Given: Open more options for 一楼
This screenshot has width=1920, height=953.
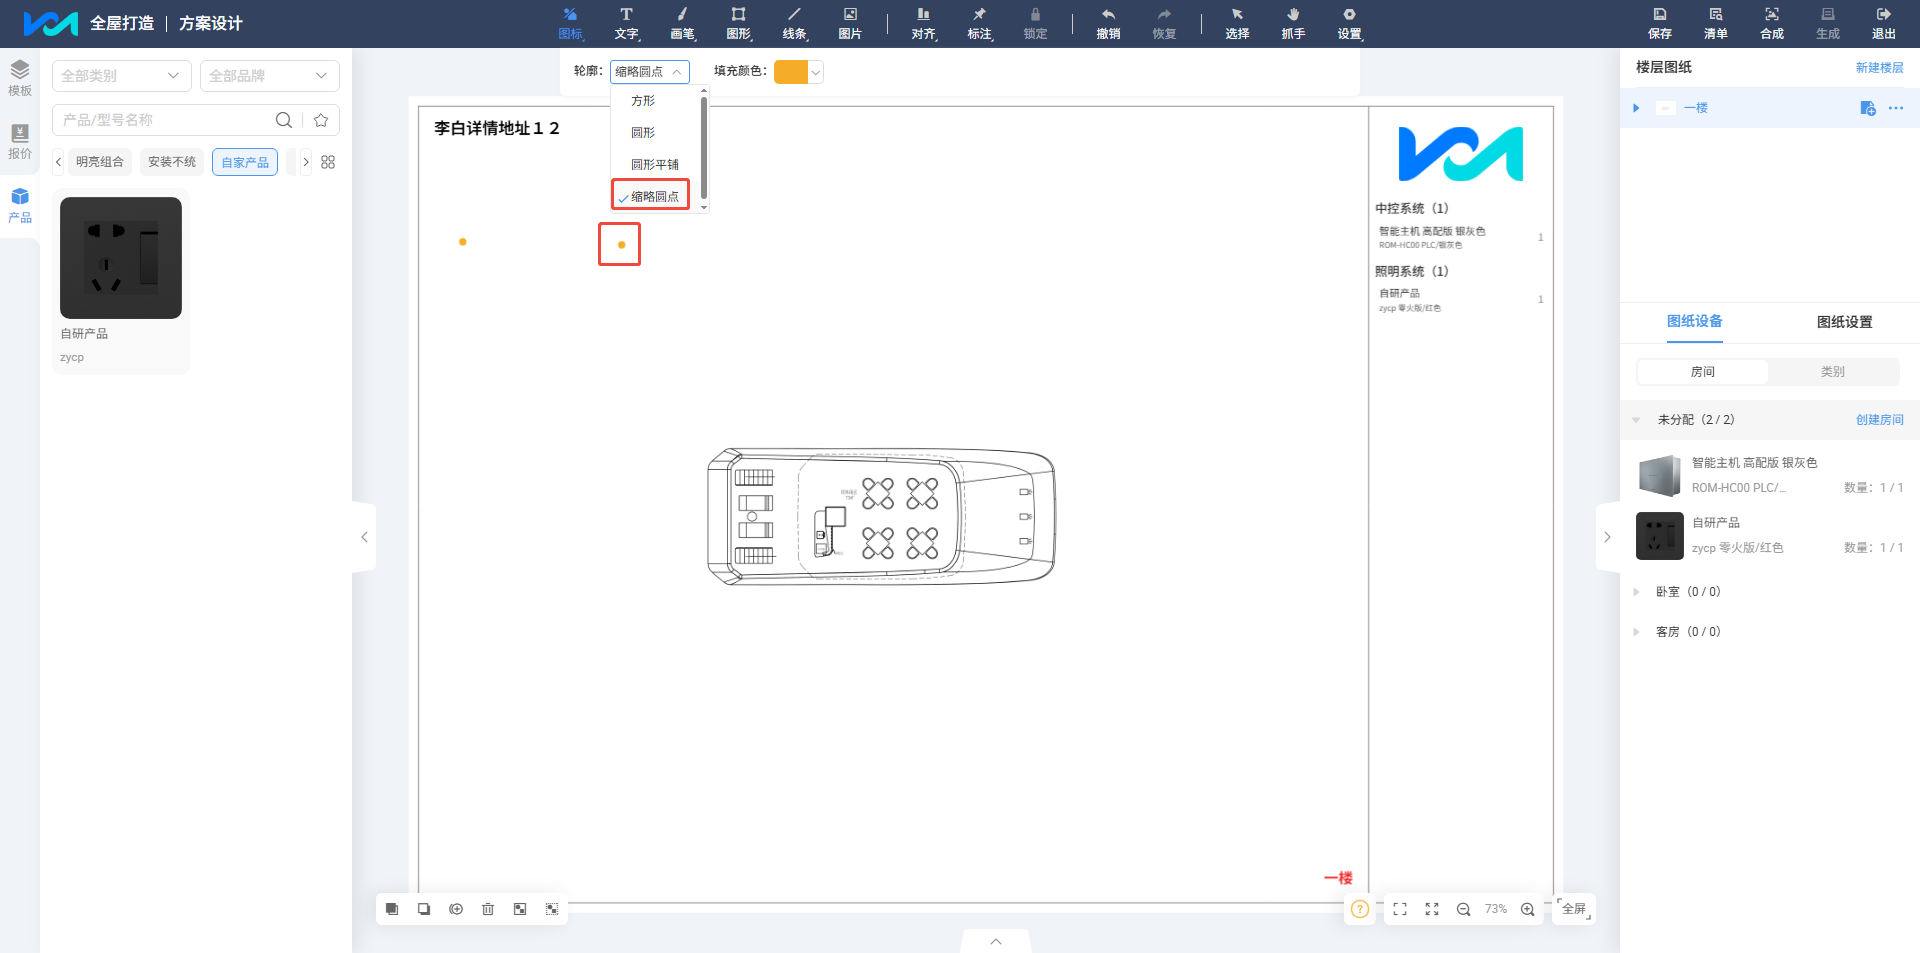Looking at the screenshot, I should 1896,108.
